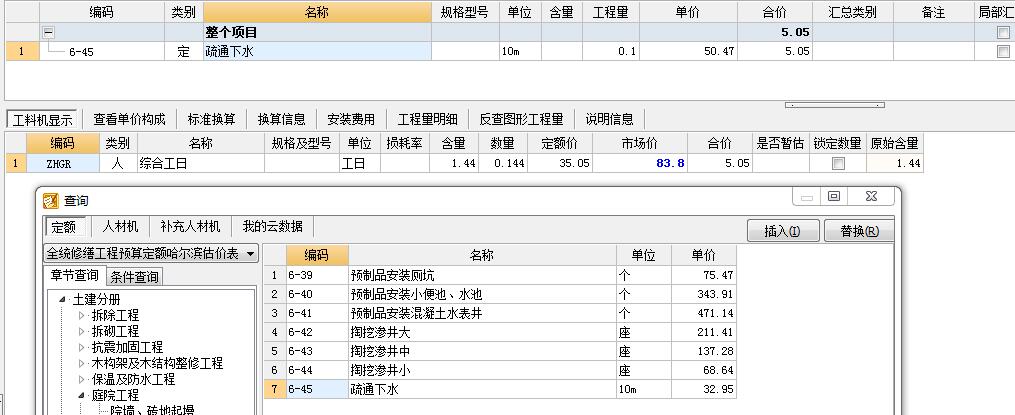The width and height of the screenshot is (1015, 415).
Task: Close the 查询 dialog
Action: (x=871, y=196)
